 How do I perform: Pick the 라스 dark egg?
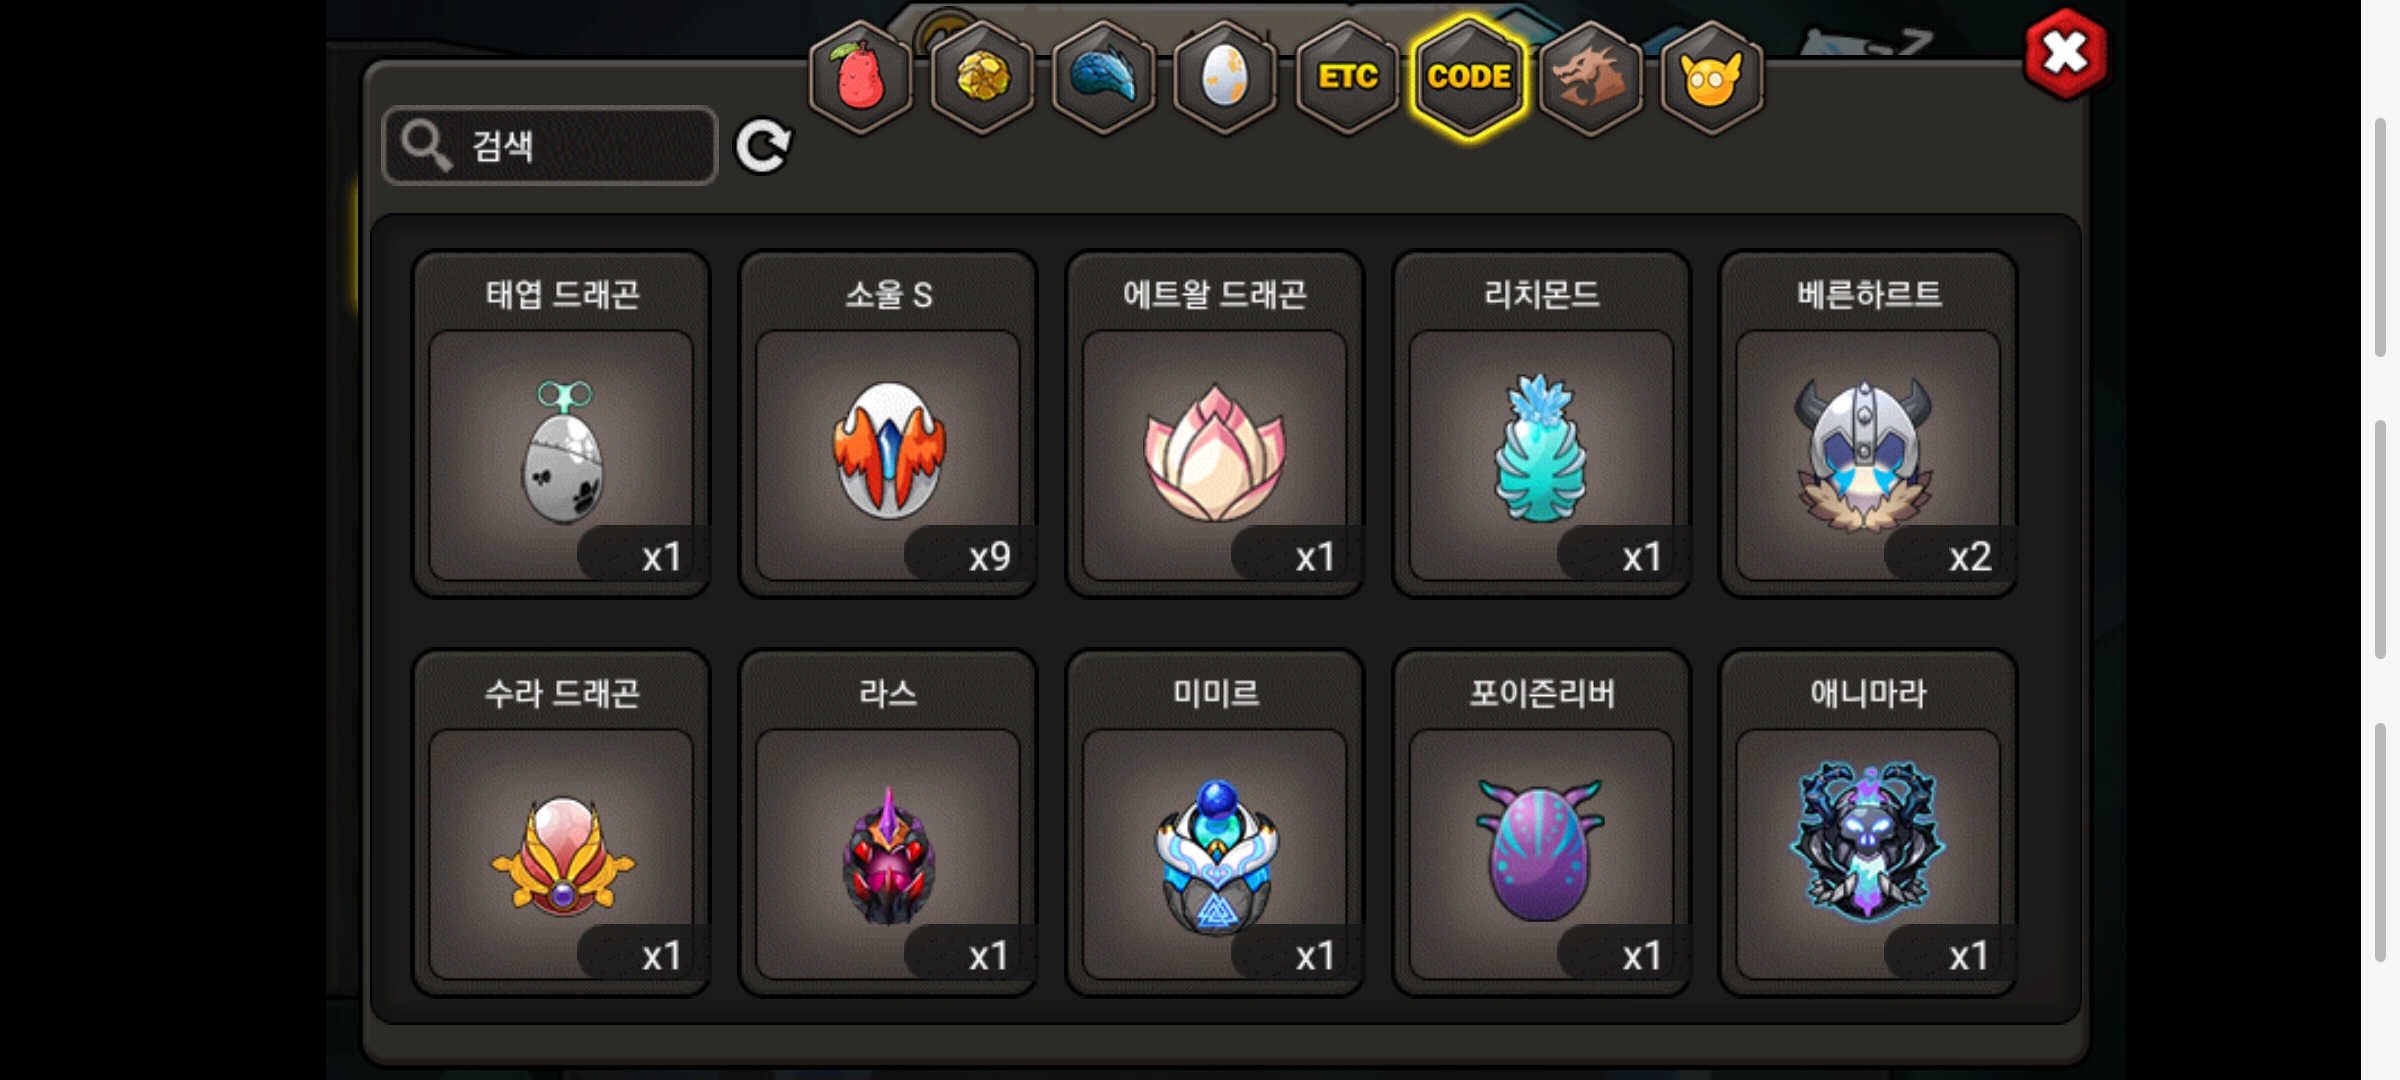888,823
